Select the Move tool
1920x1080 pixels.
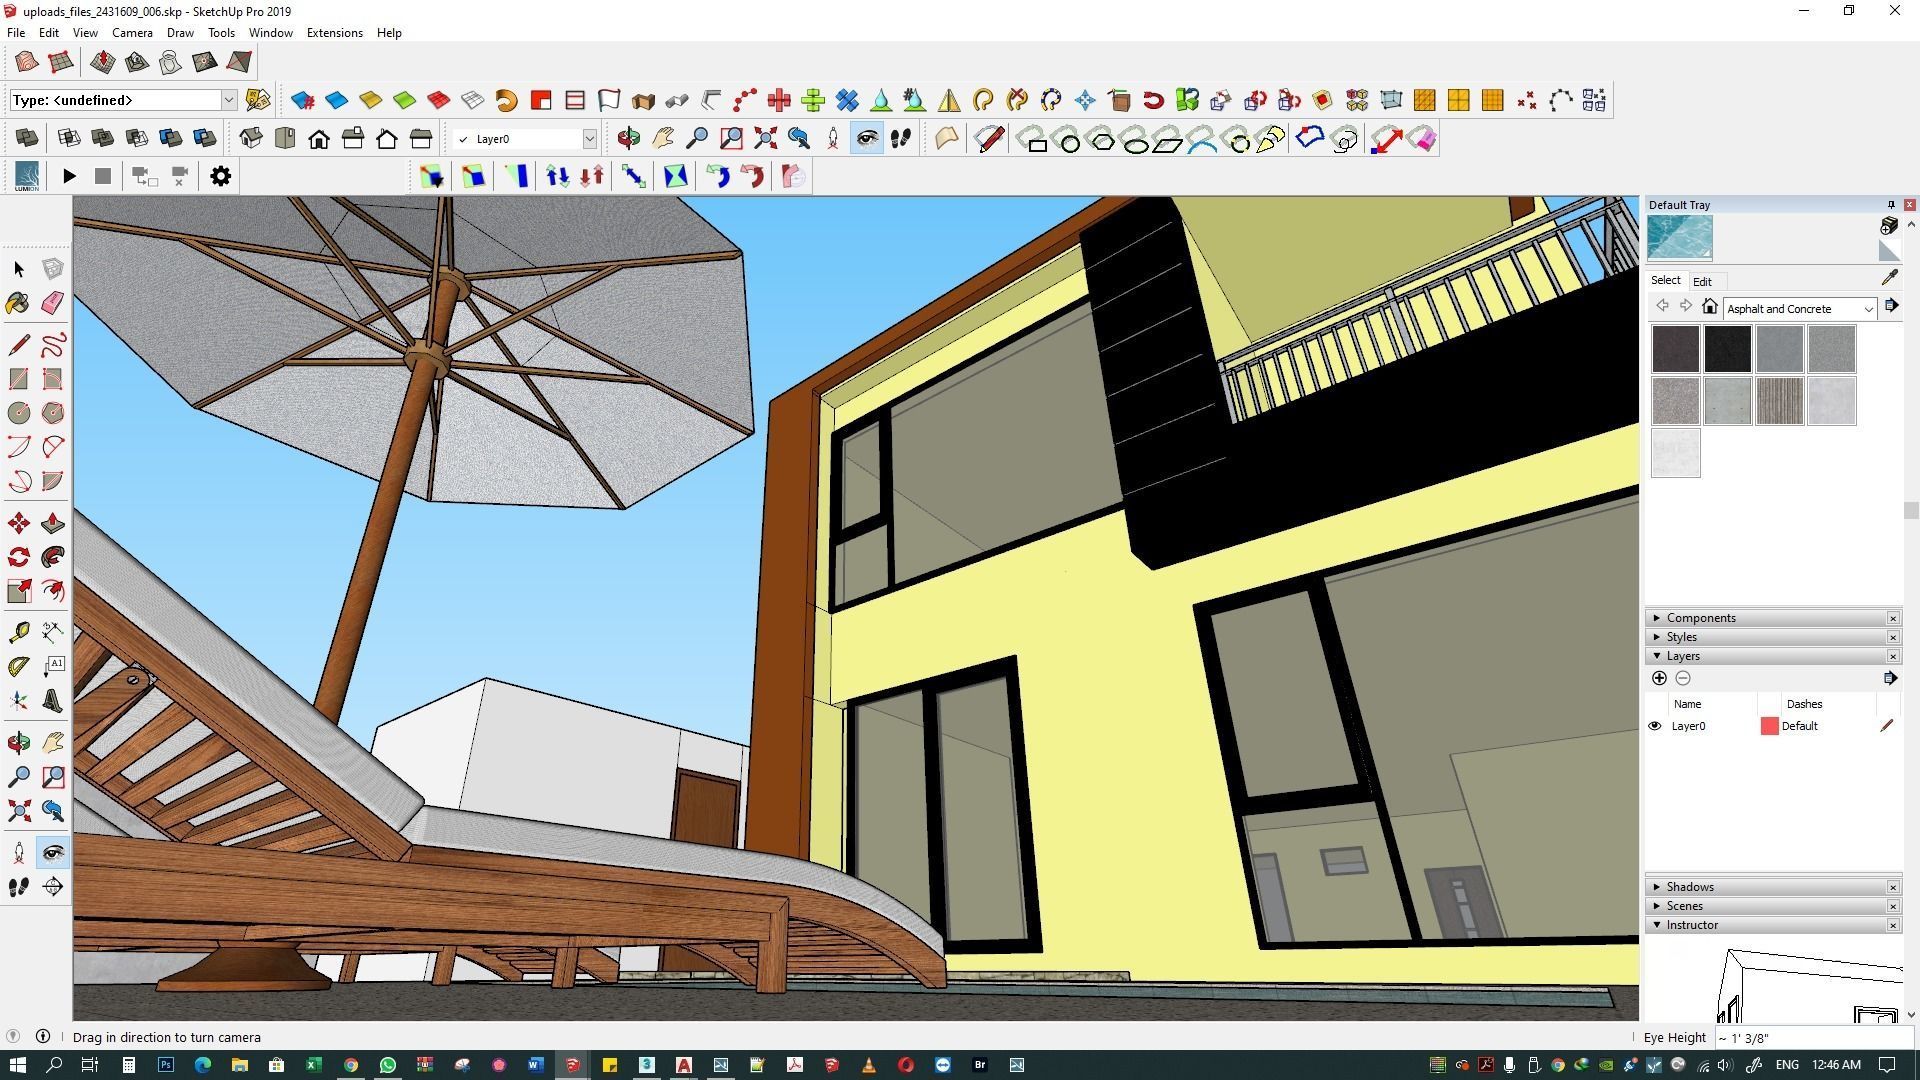(18, 523)
